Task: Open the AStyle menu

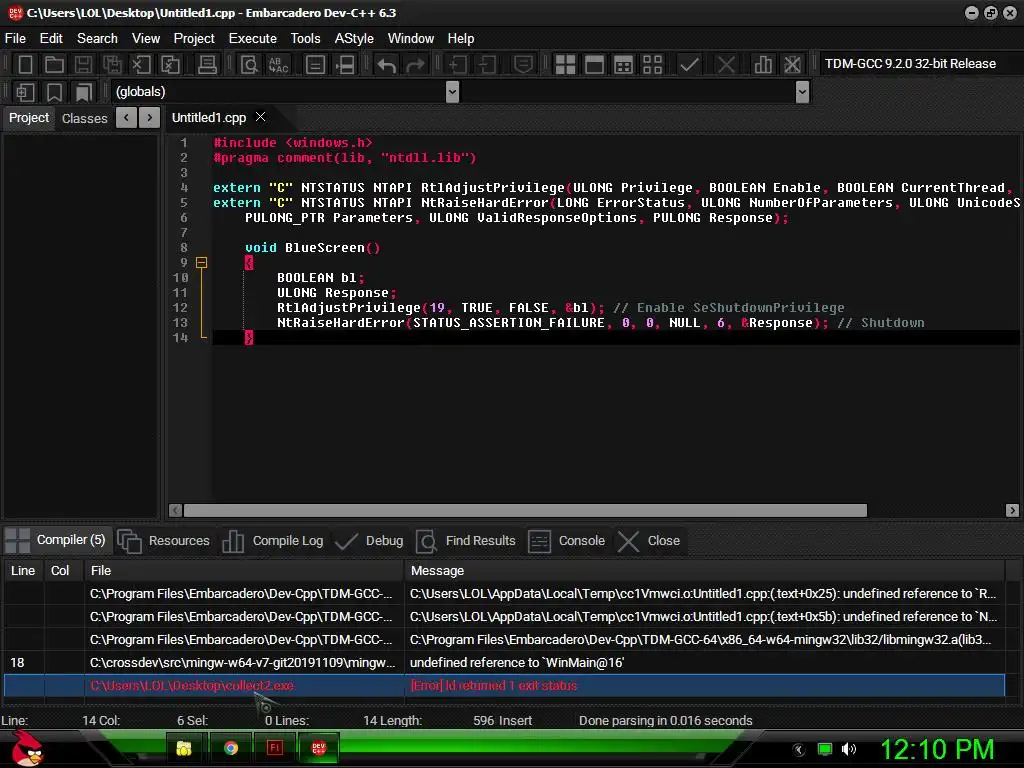Action: pos(354,39)
